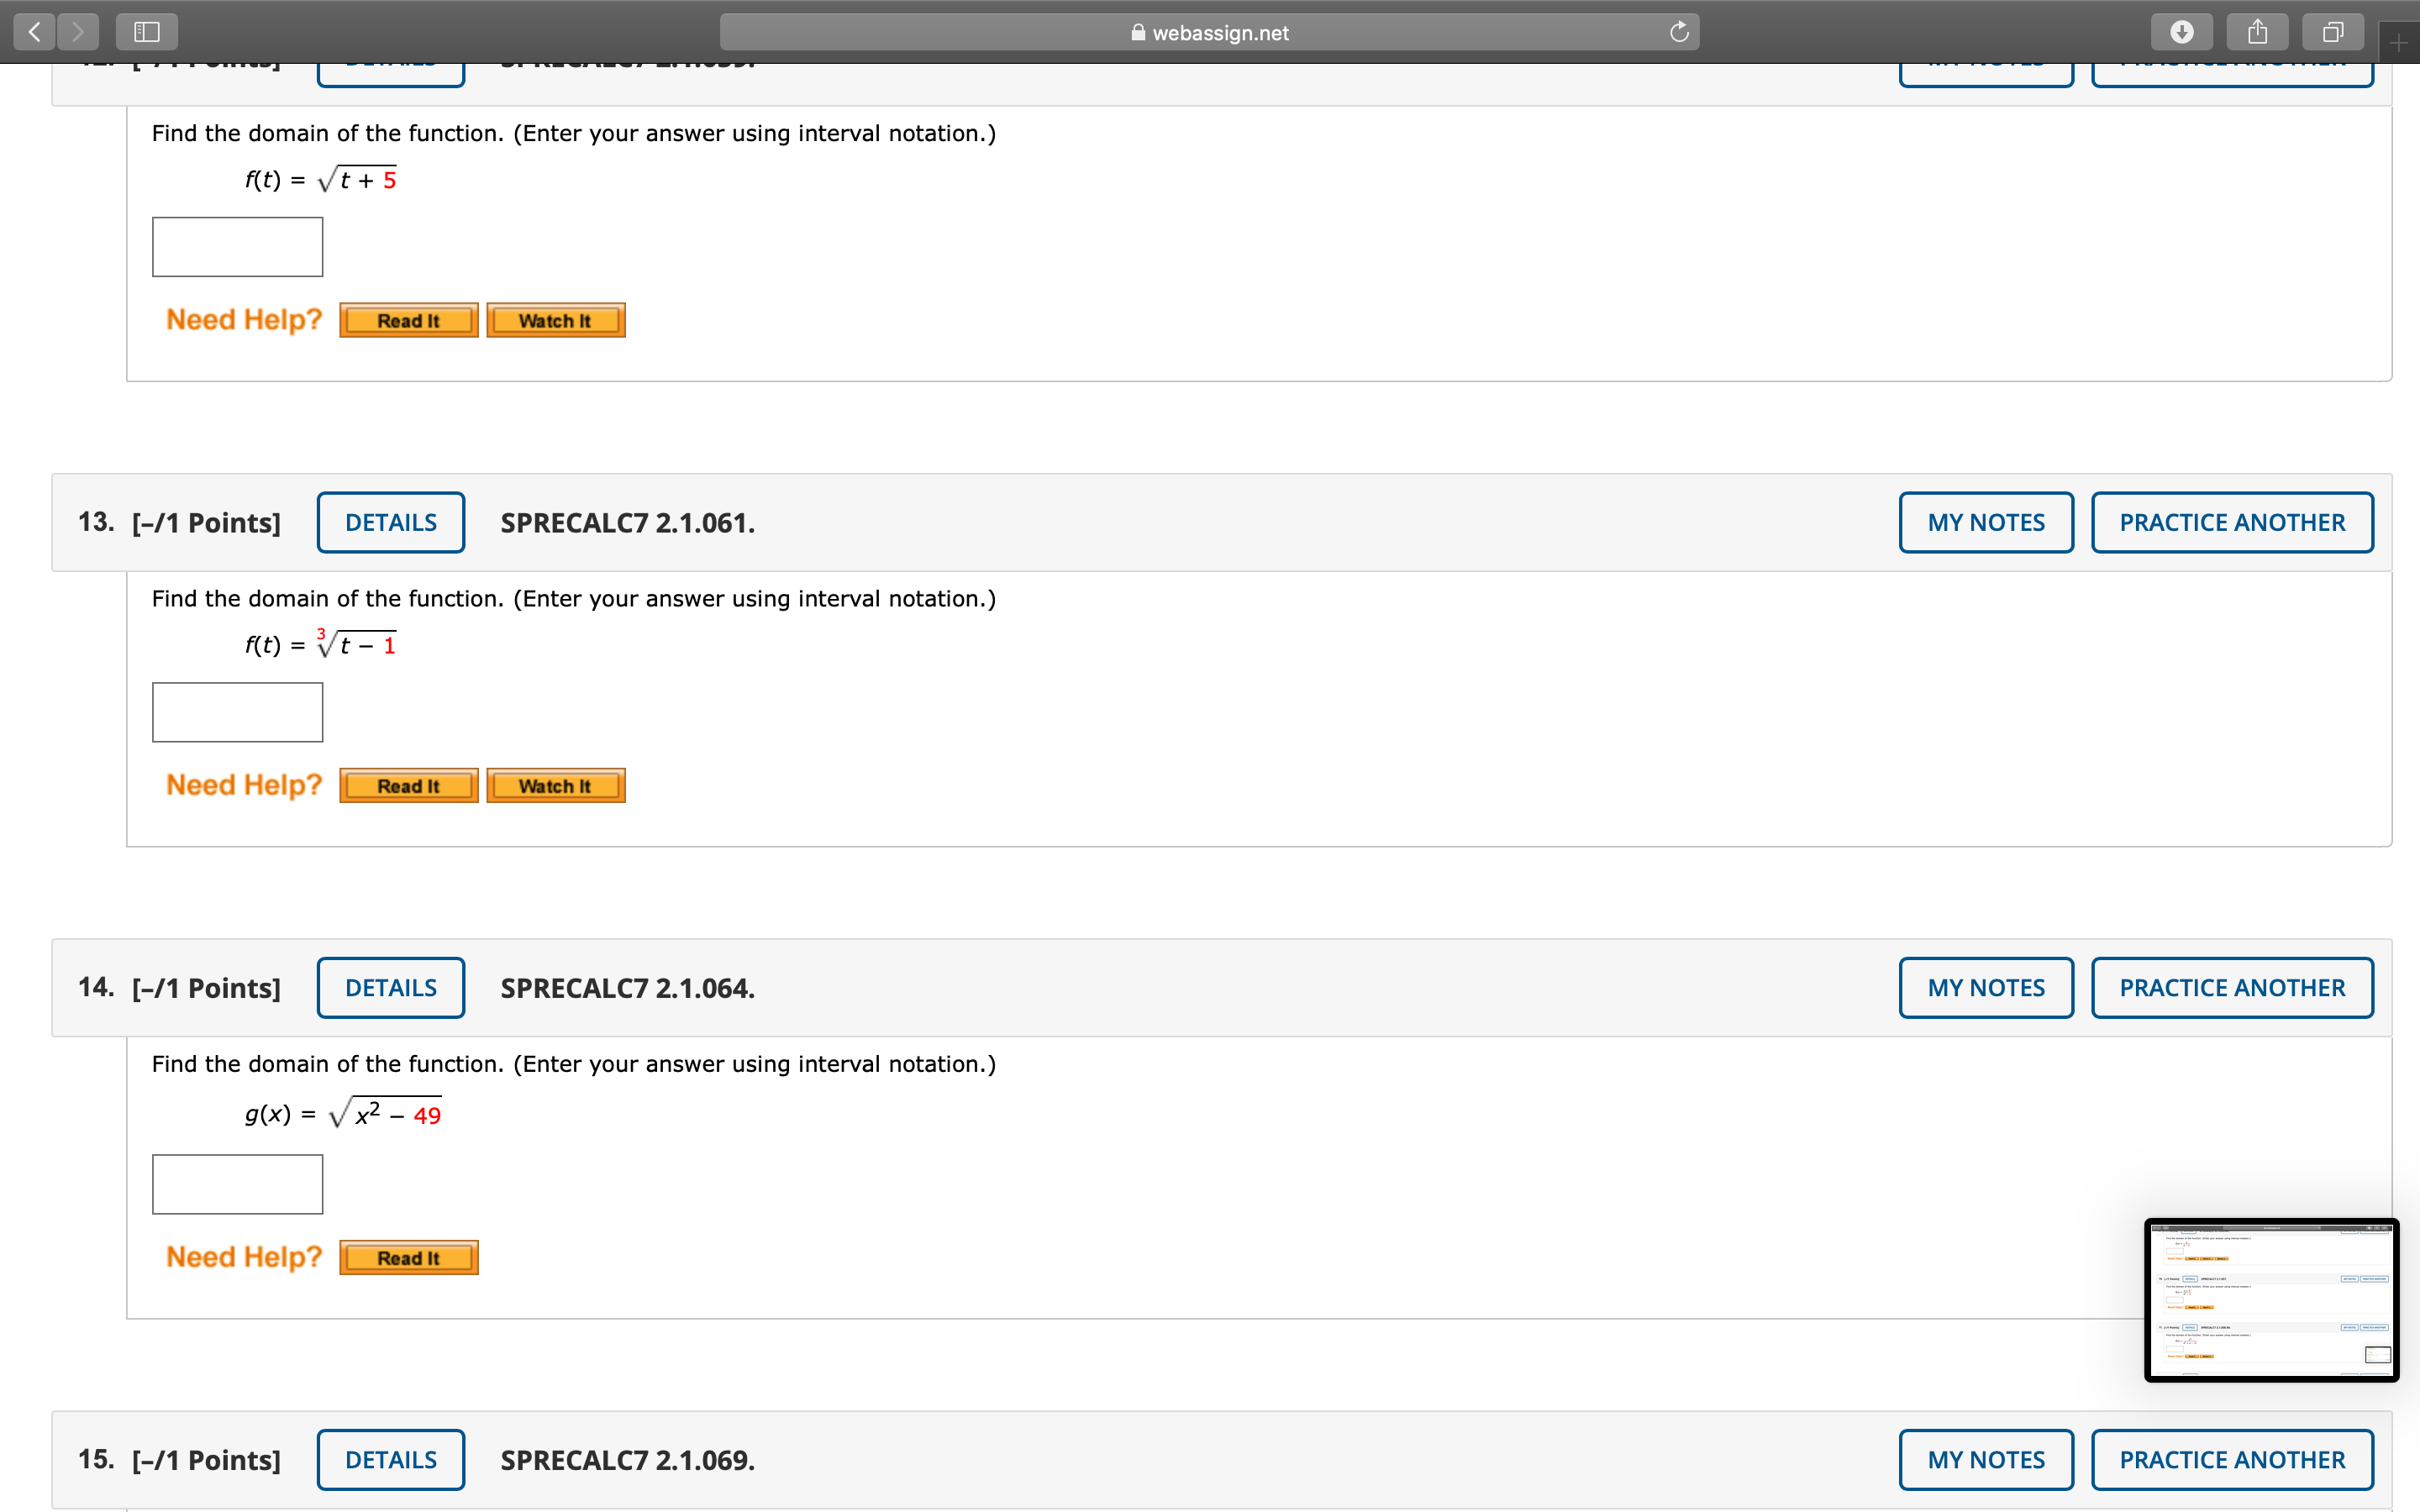This screenshot has width=2420, height=1512.
Task: Click the Share icon in toolbar
Action: (x=2257, y=32)
